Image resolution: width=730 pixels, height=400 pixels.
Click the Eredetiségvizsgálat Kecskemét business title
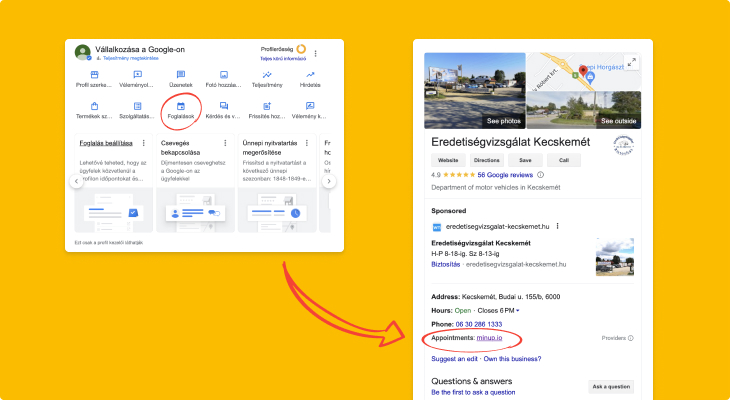tap(510, 142)
